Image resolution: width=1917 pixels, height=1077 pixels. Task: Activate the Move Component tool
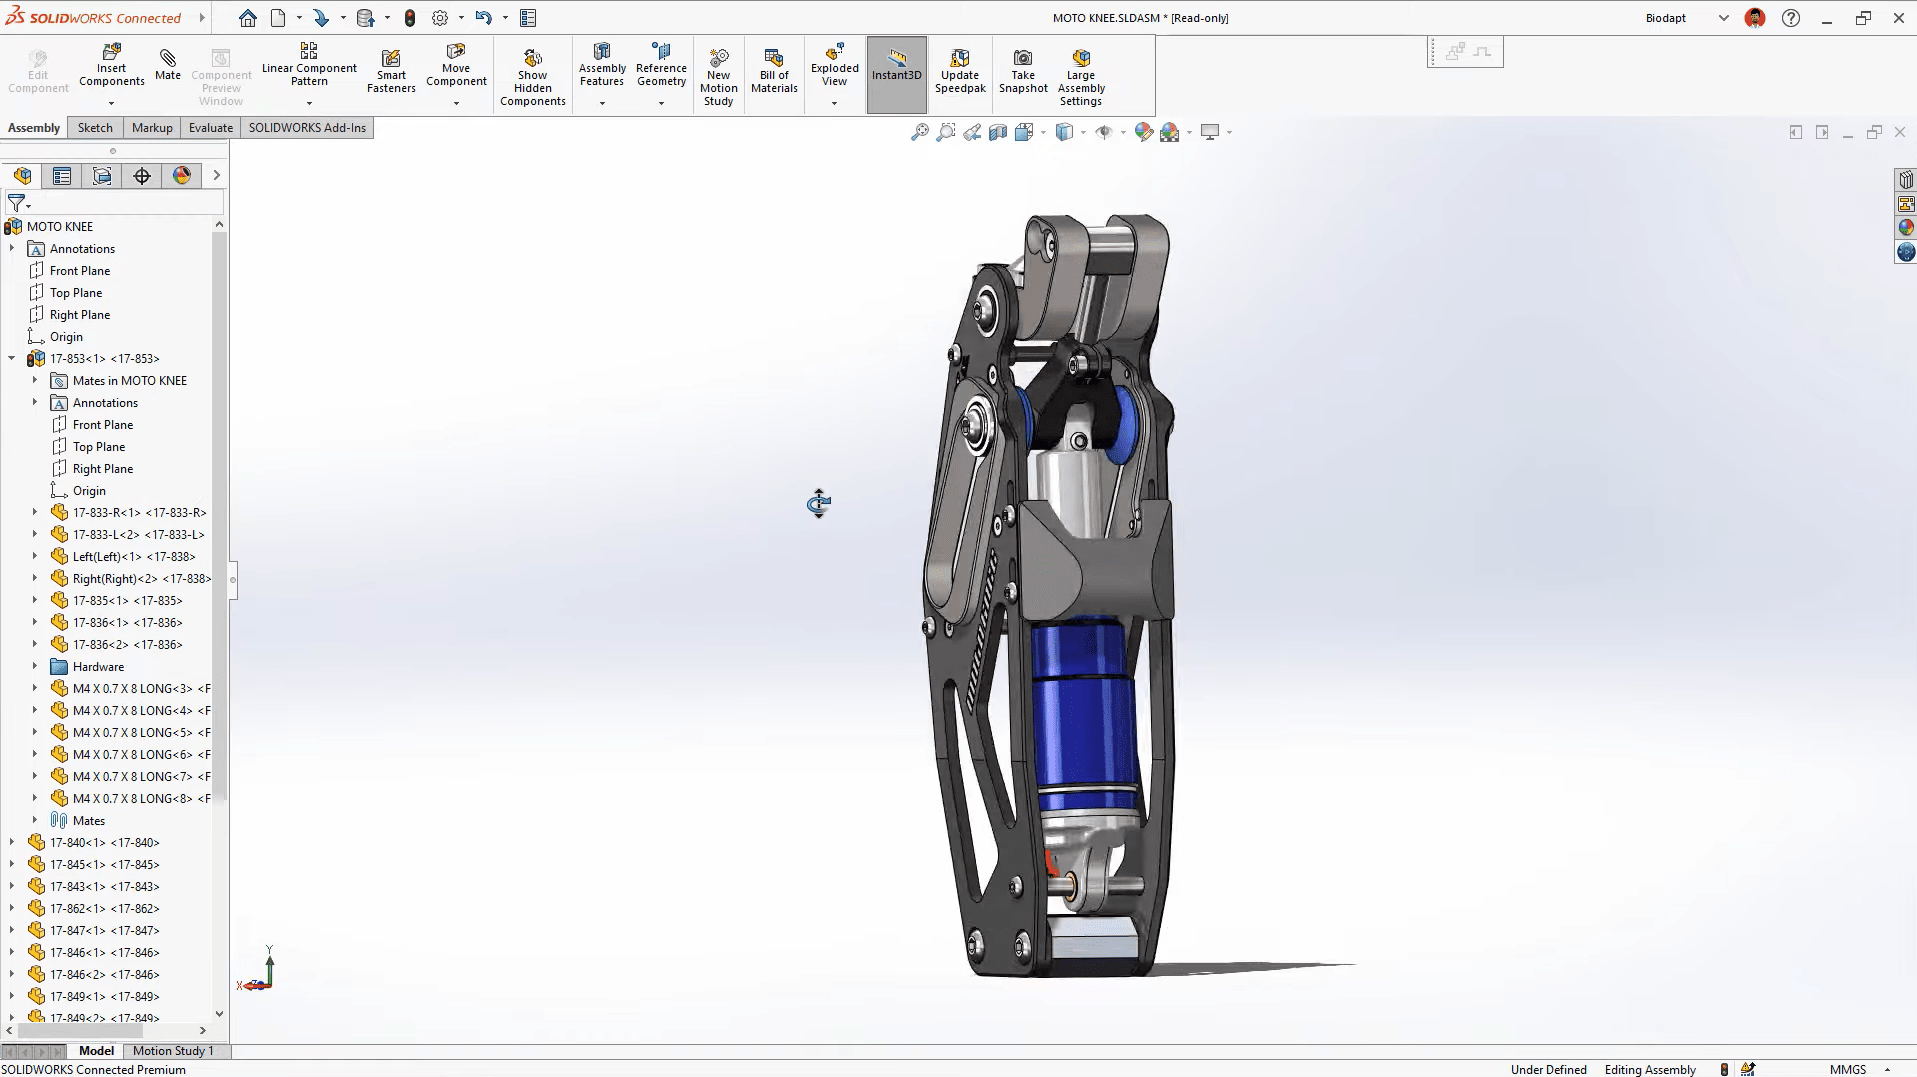[456, 65]
